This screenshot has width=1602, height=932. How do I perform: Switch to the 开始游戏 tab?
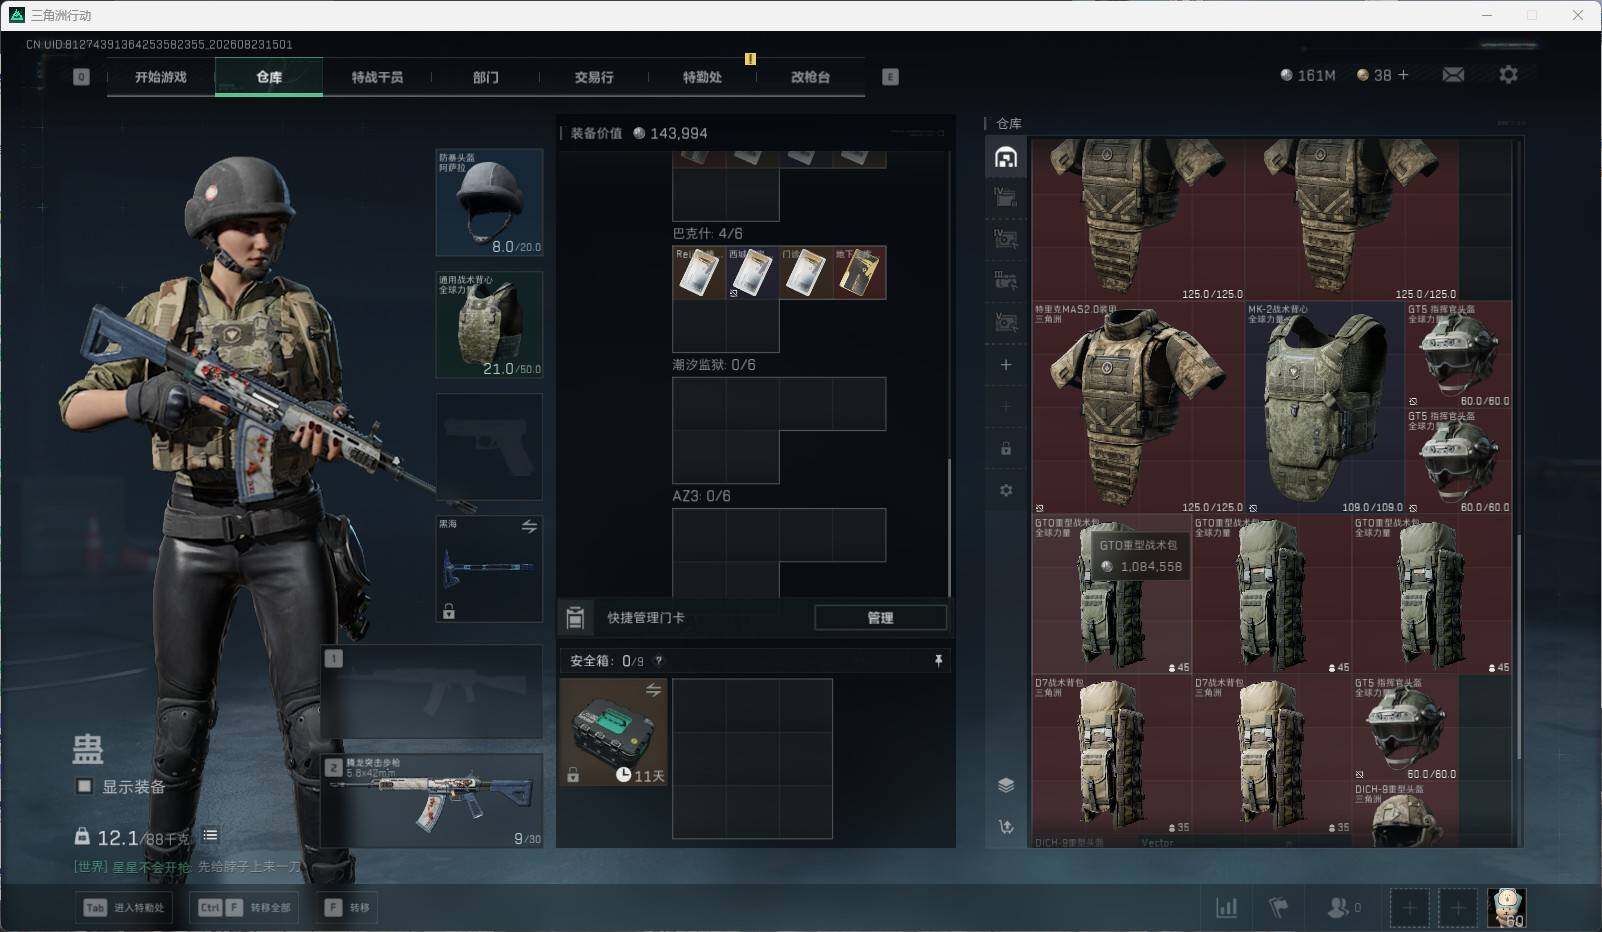pyautogui.click(x=161, y=77)
